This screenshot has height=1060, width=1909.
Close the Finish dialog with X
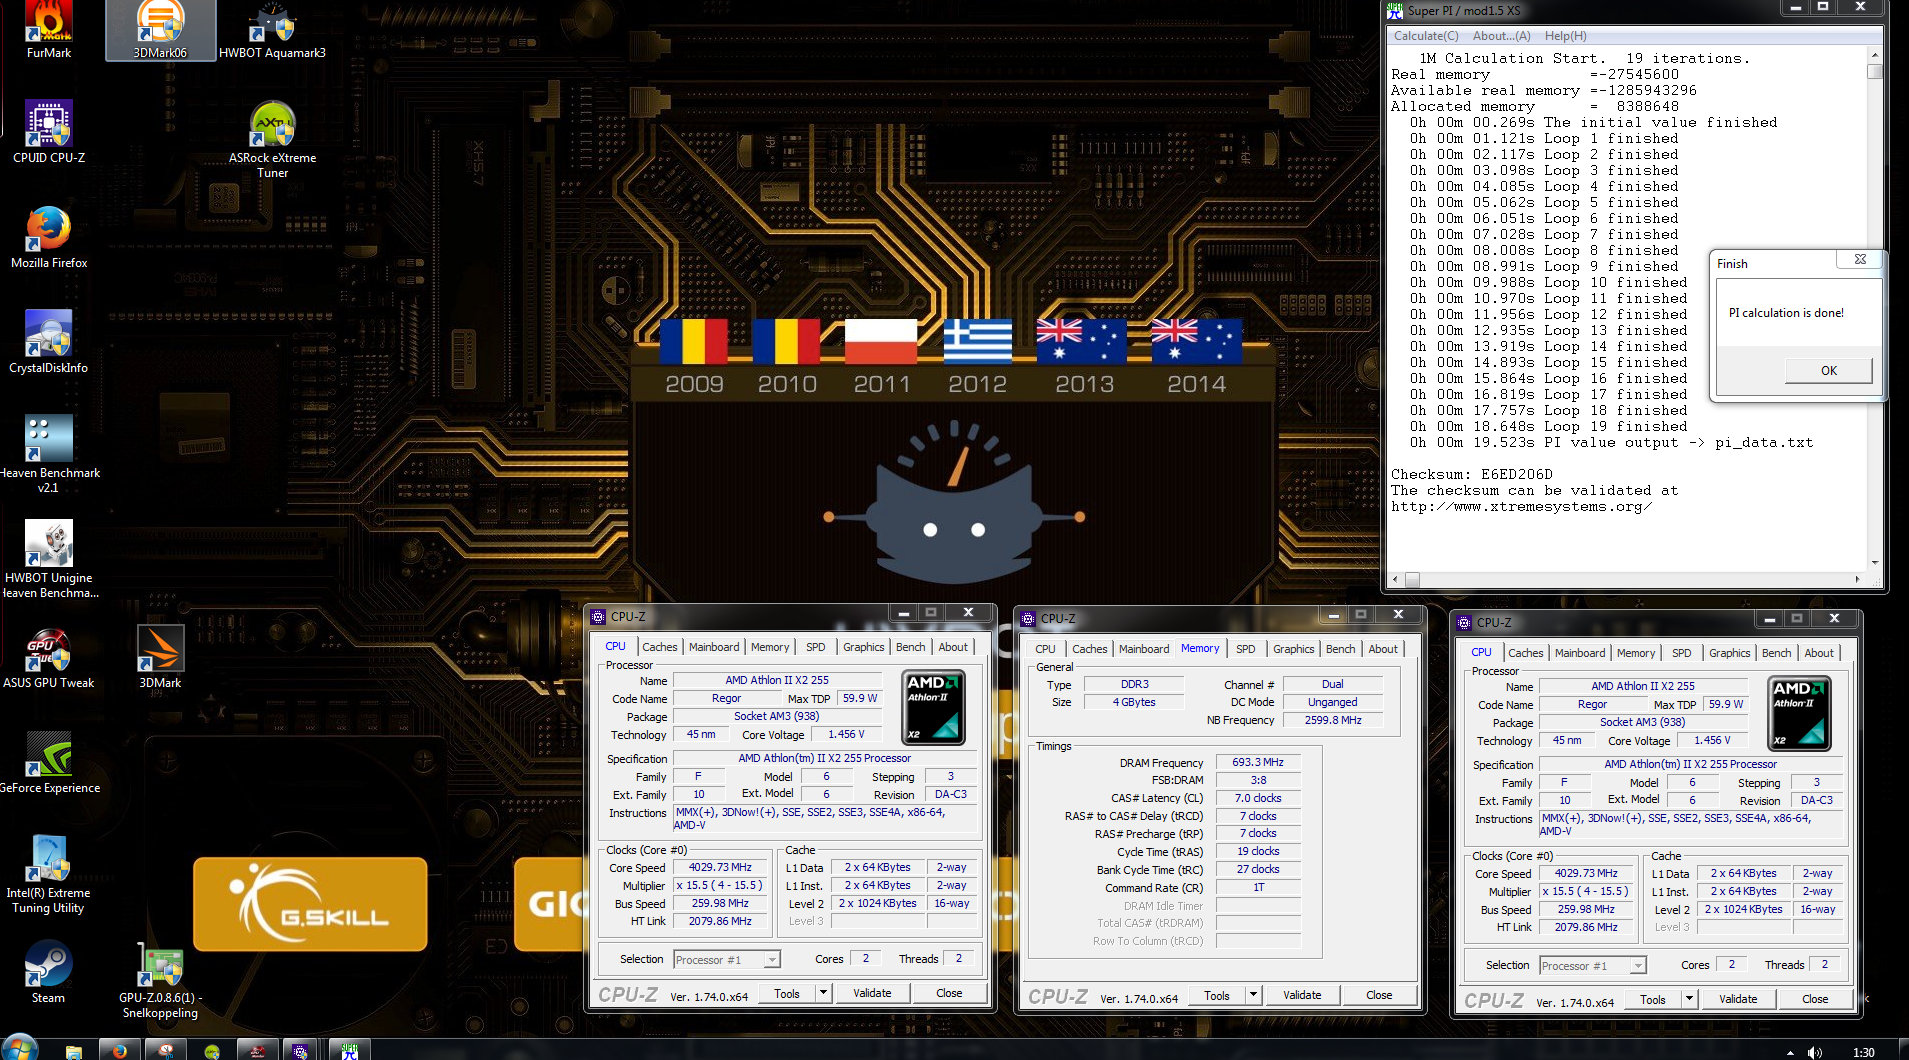tap(1860, 260)
